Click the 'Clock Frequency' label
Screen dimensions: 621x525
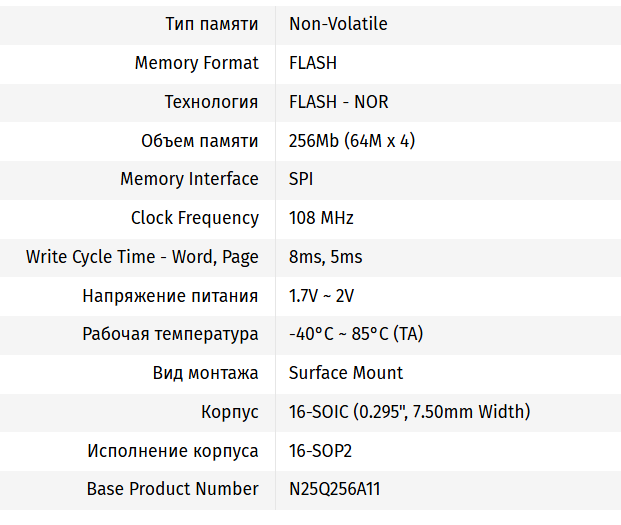(194, 218)
